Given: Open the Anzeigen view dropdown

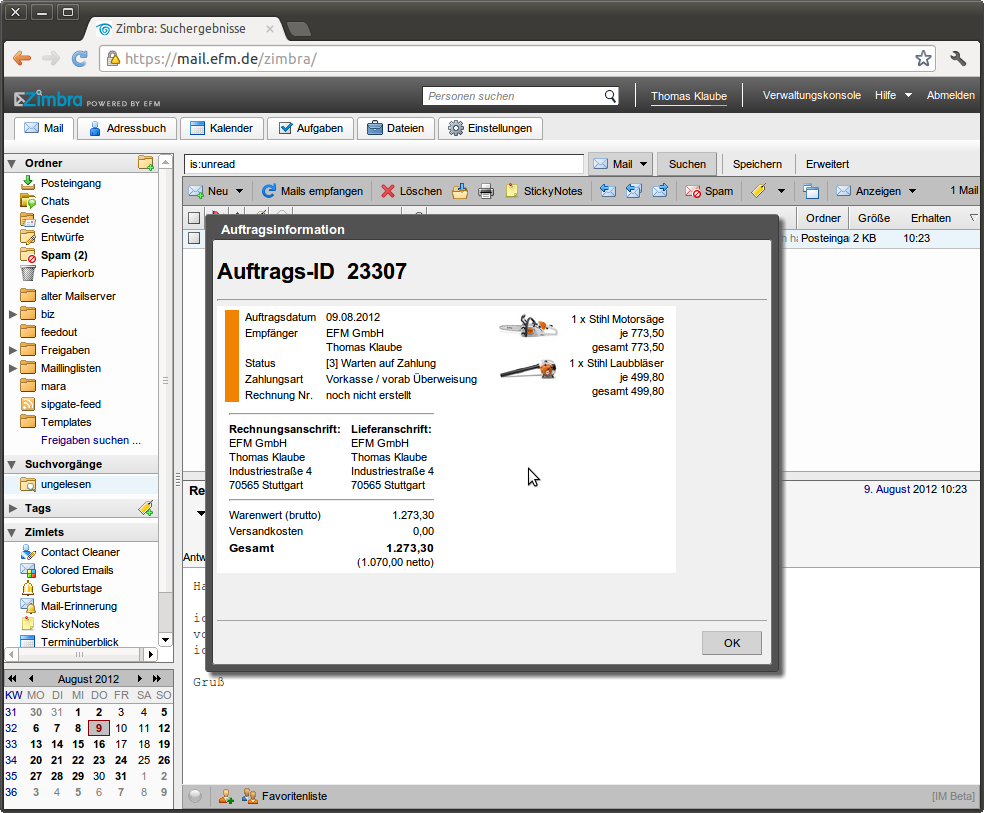Looking at the screenshot, I should [x=912, y=191].
